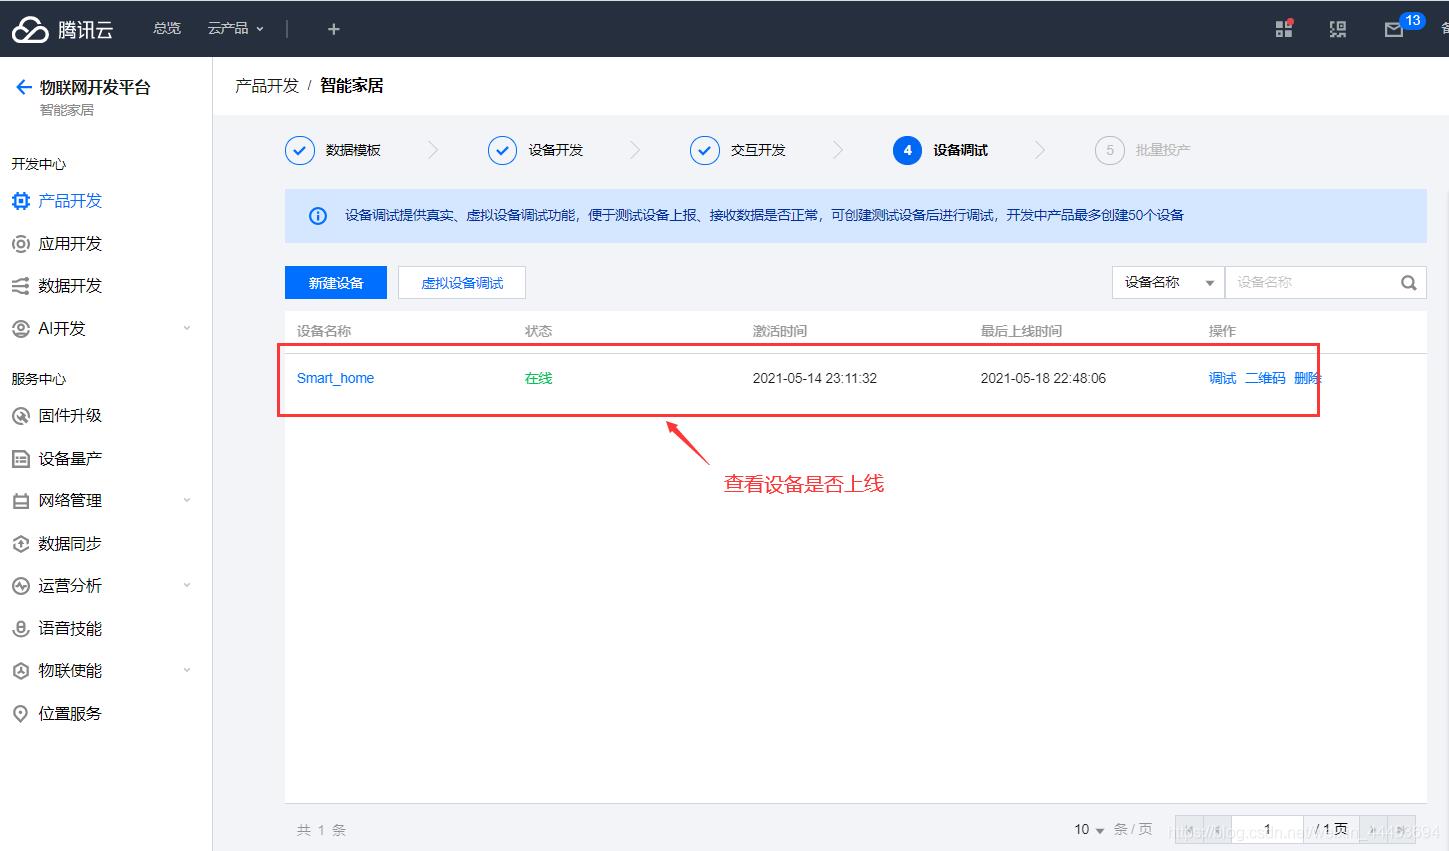Open 物联使能 in the sidebar
1449x851 pixels.
70,671
